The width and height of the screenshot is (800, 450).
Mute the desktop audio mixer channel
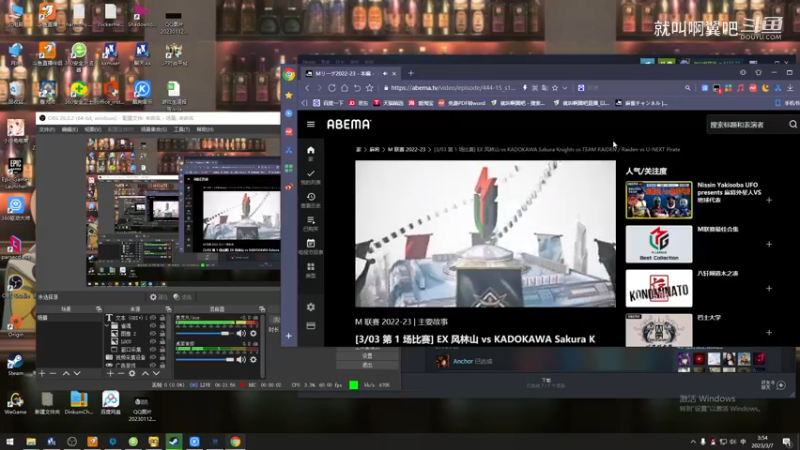(241, 360)
